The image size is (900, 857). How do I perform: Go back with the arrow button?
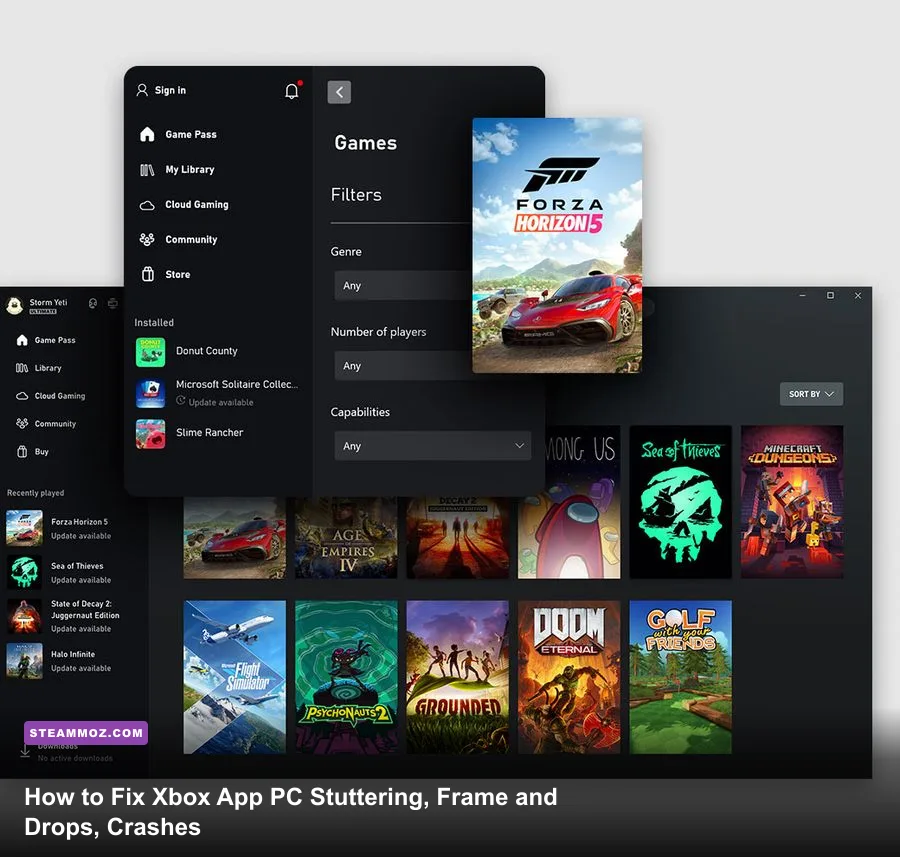pos(339,92)
